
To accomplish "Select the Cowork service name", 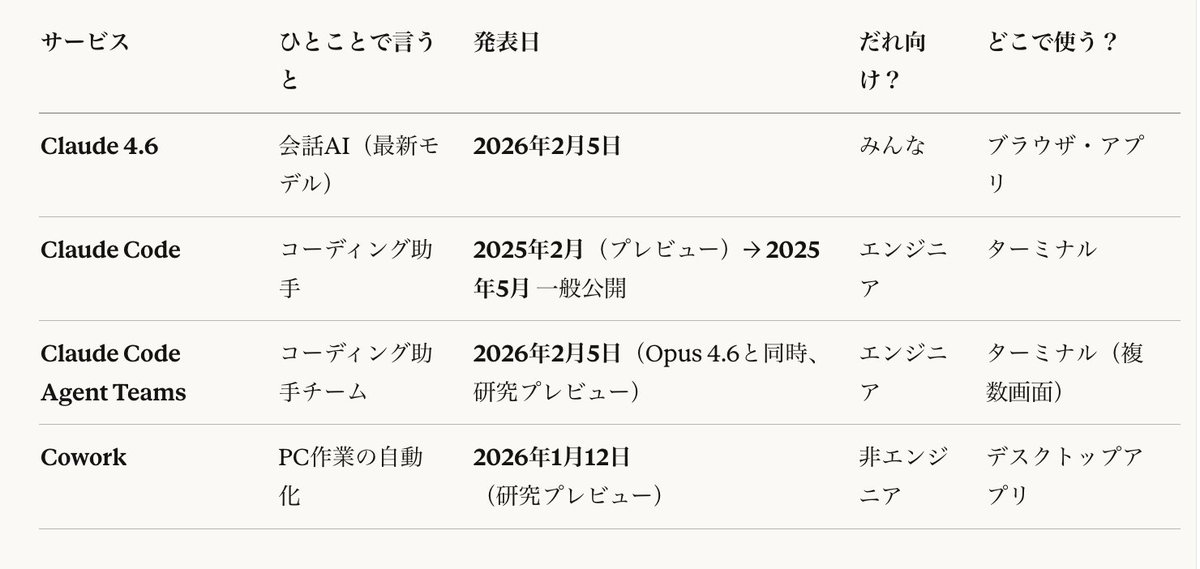I will 84,458.
